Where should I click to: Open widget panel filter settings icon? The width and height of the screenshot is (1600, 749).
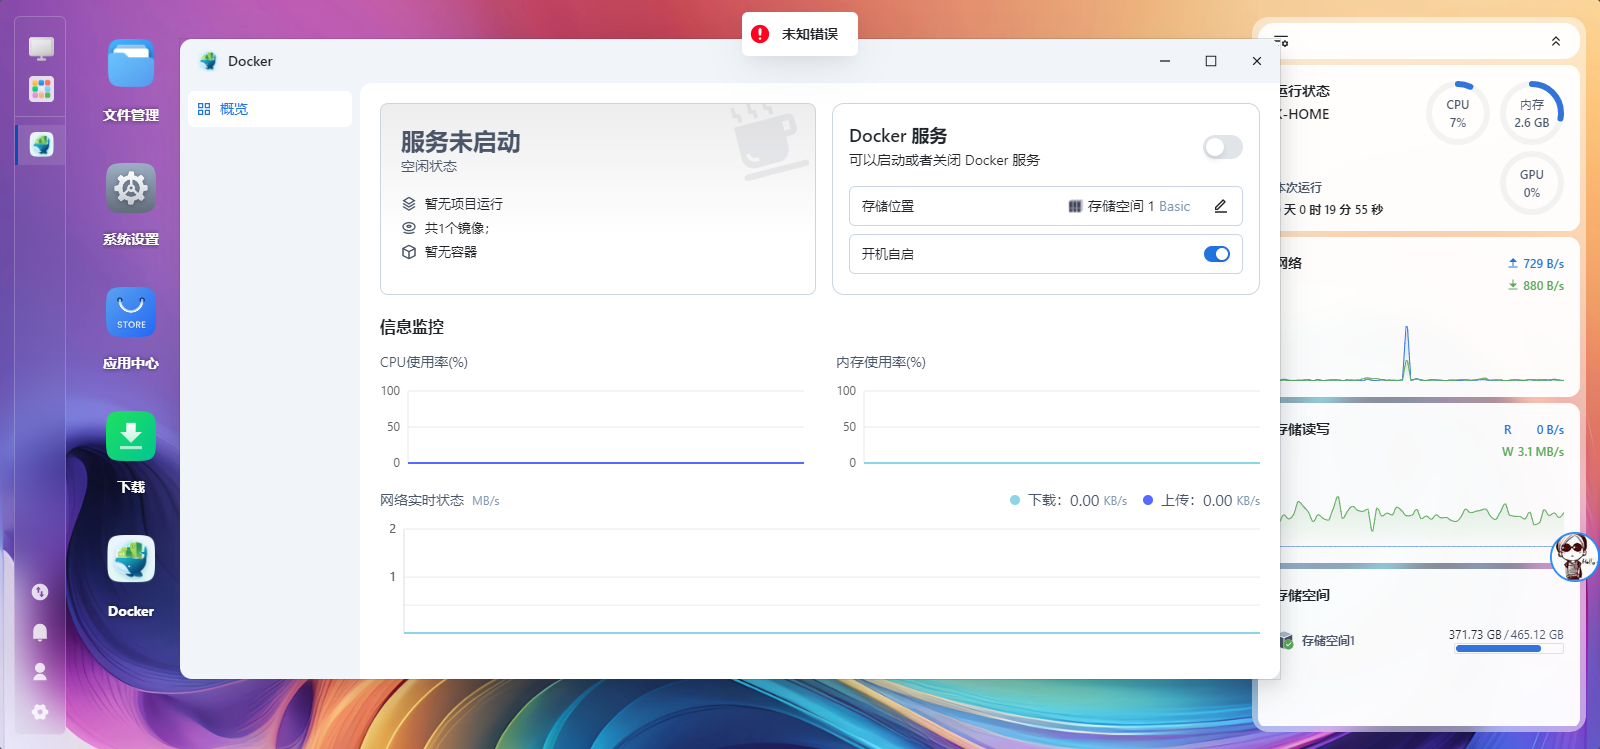(1281, 41)
